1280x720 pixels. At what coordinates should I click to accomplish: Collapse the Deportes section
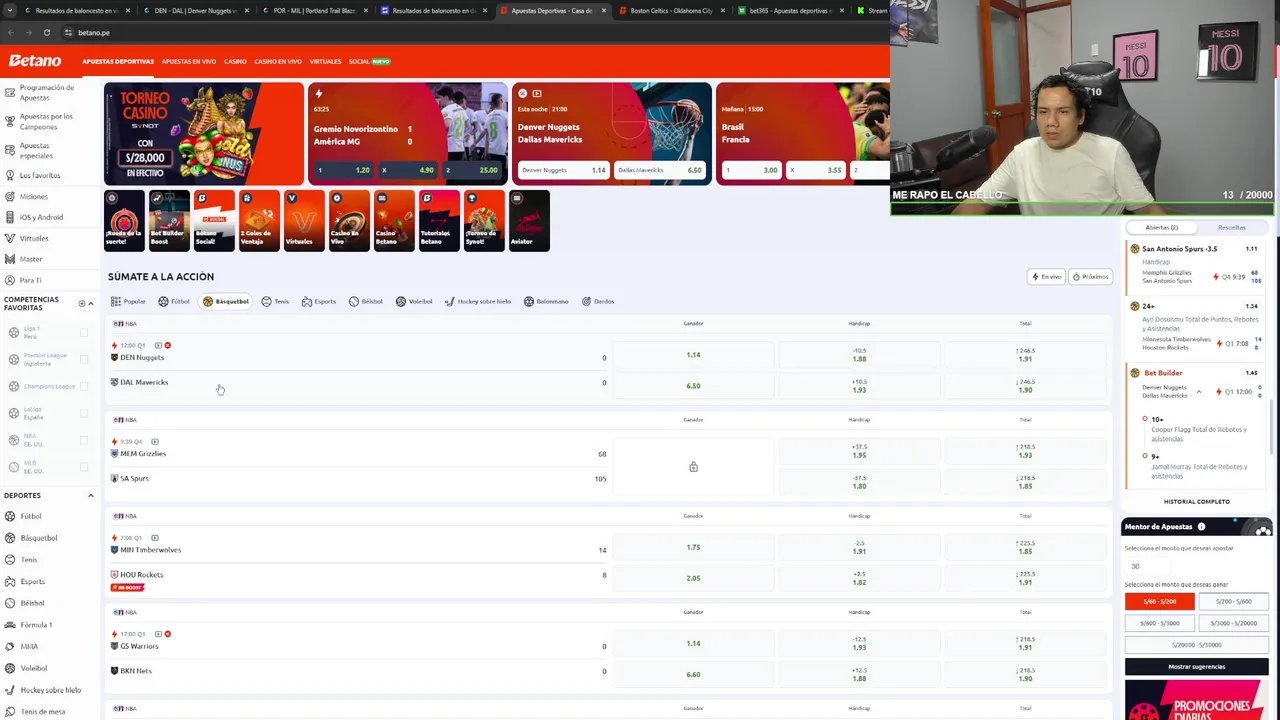point(90,495)
